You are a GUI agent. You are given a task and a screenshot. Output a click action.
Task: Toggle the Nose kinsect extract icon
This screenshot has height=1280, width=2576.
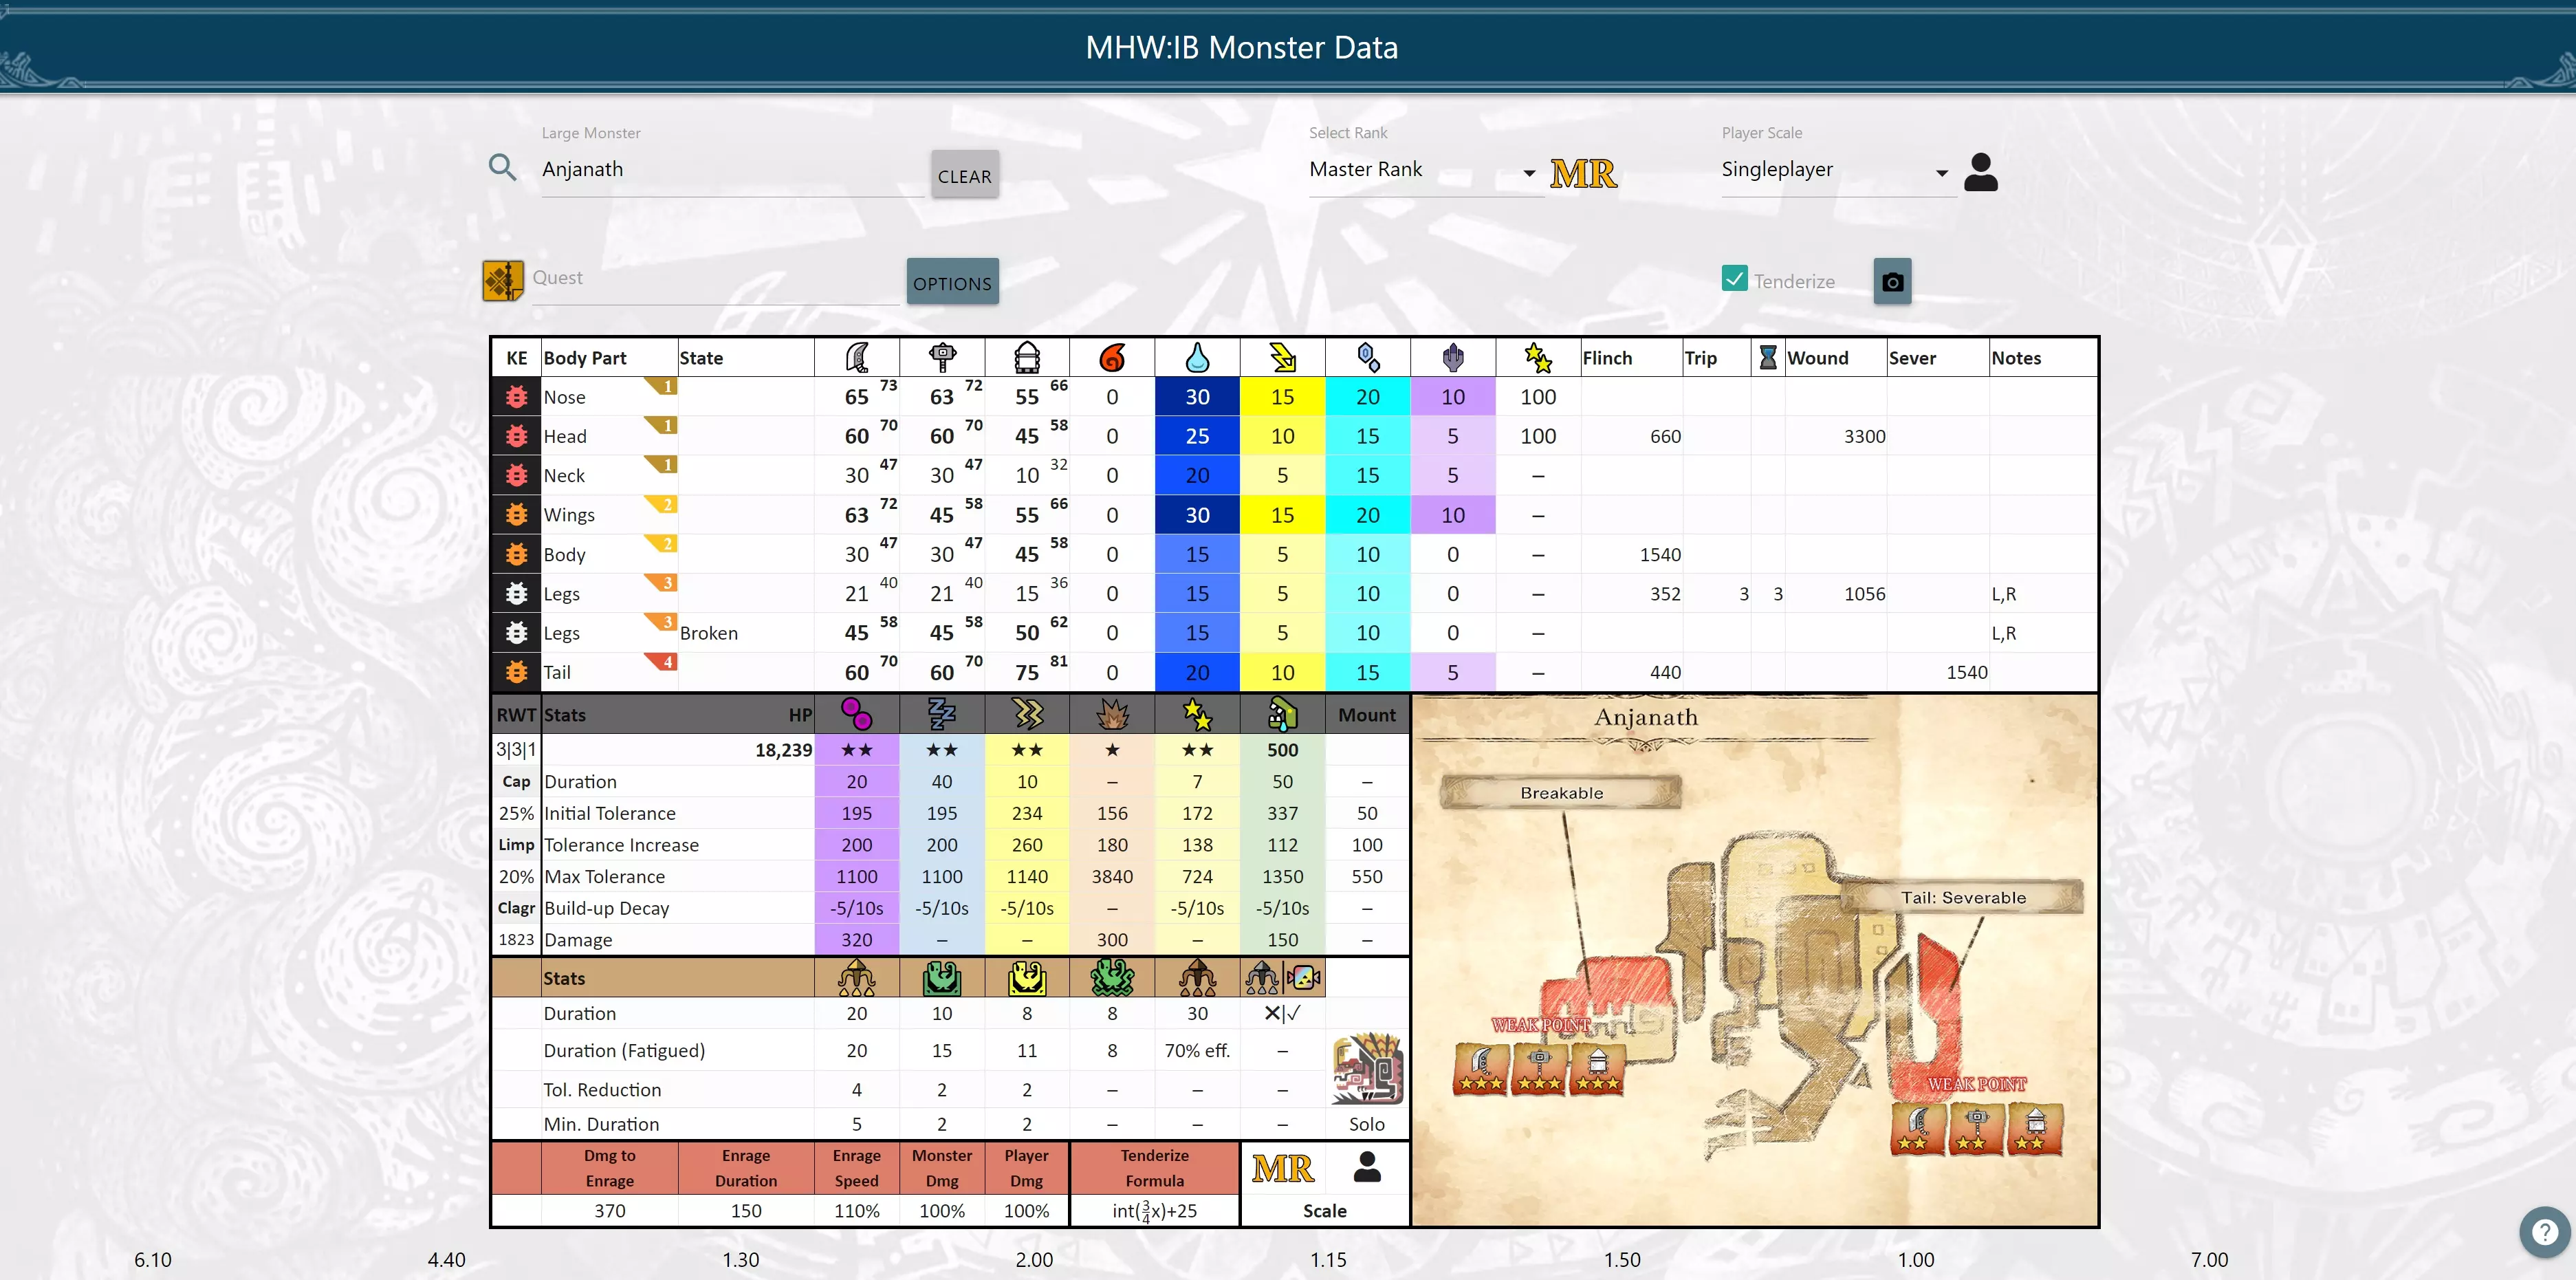point(516,397)
